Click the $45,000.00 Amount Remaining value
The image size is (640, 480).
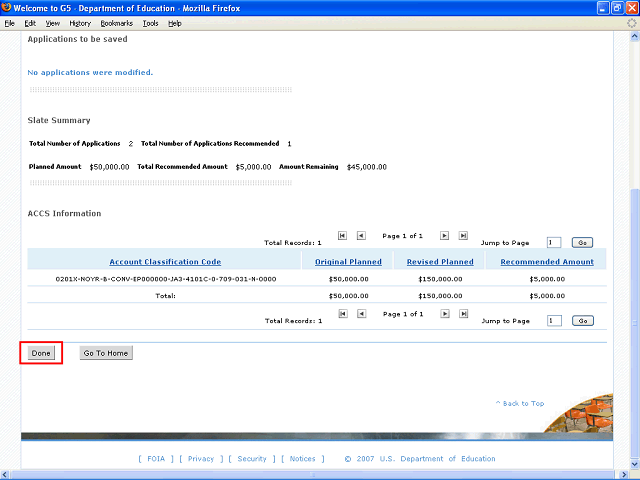[367, 167]
